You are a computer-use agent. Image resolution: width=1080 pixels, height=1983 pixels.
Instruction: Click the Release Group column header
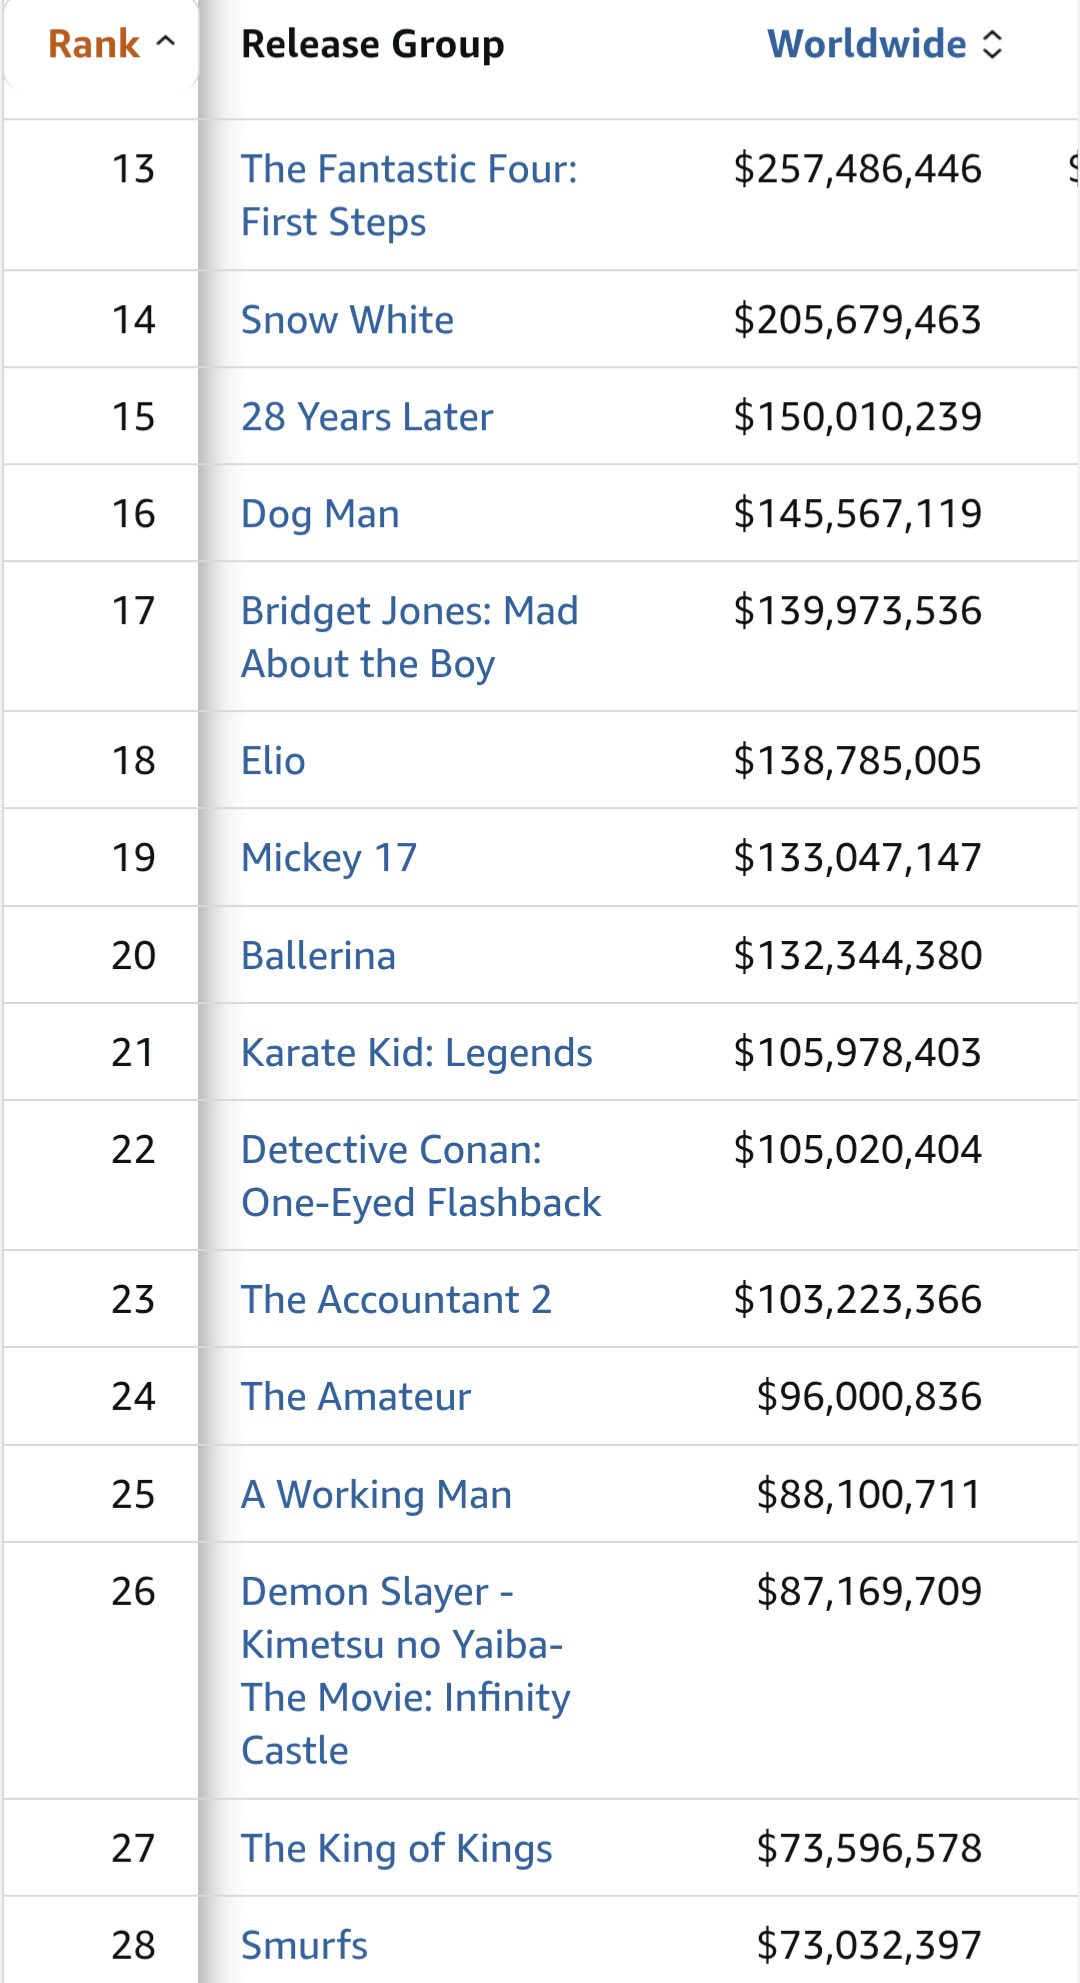(x=372, y=44)
